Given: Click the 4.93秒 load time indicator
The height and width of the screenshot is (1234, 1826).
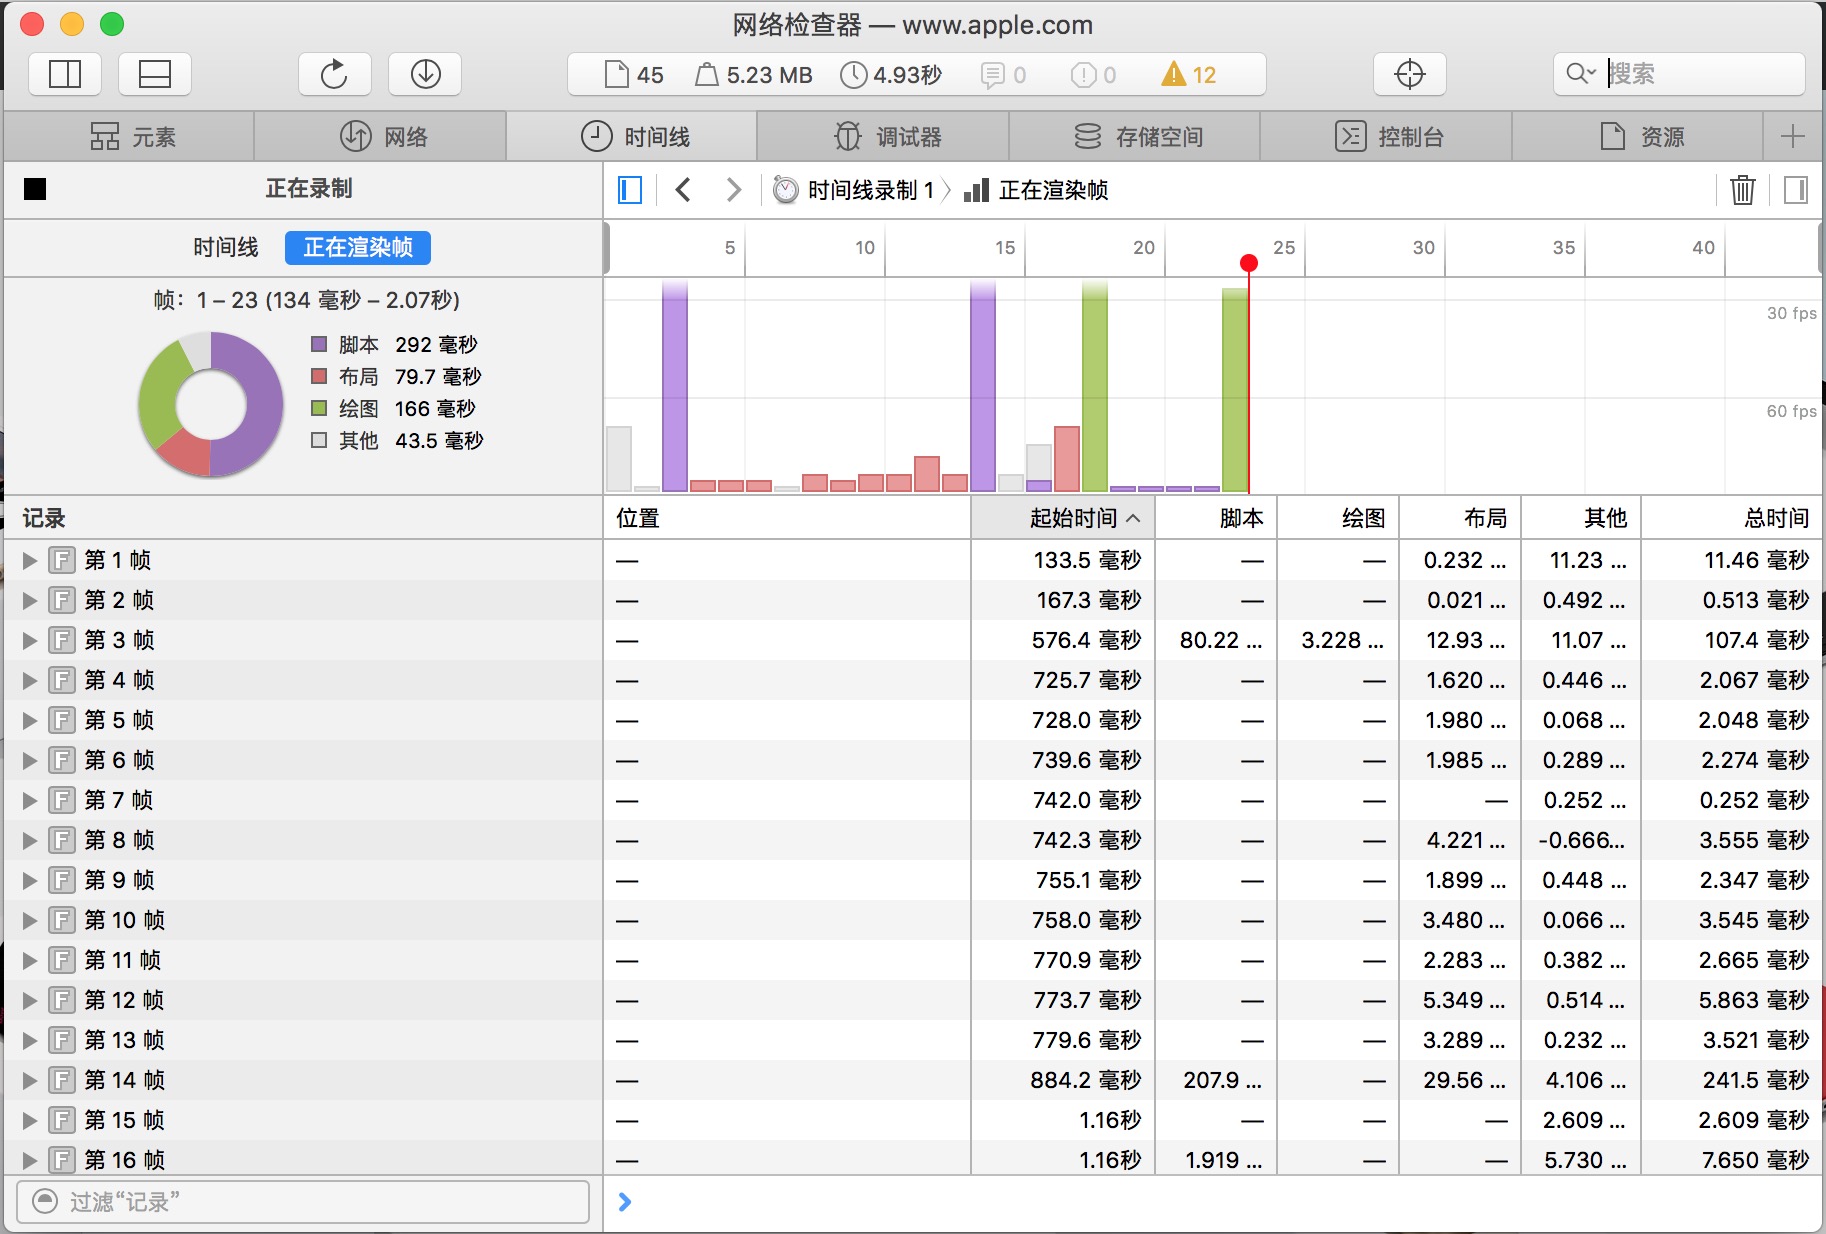Looking at the screenshot, I should coord(891,75).
